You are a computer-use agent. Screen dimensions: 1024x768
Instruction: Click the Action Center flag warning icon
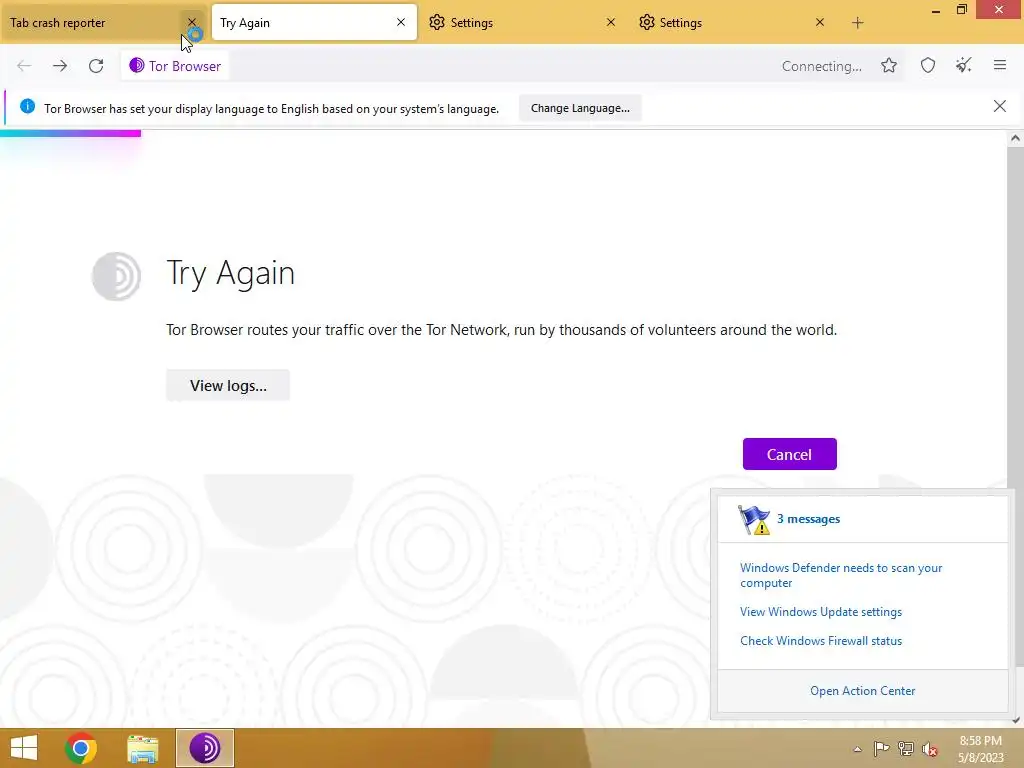(754, 520)
